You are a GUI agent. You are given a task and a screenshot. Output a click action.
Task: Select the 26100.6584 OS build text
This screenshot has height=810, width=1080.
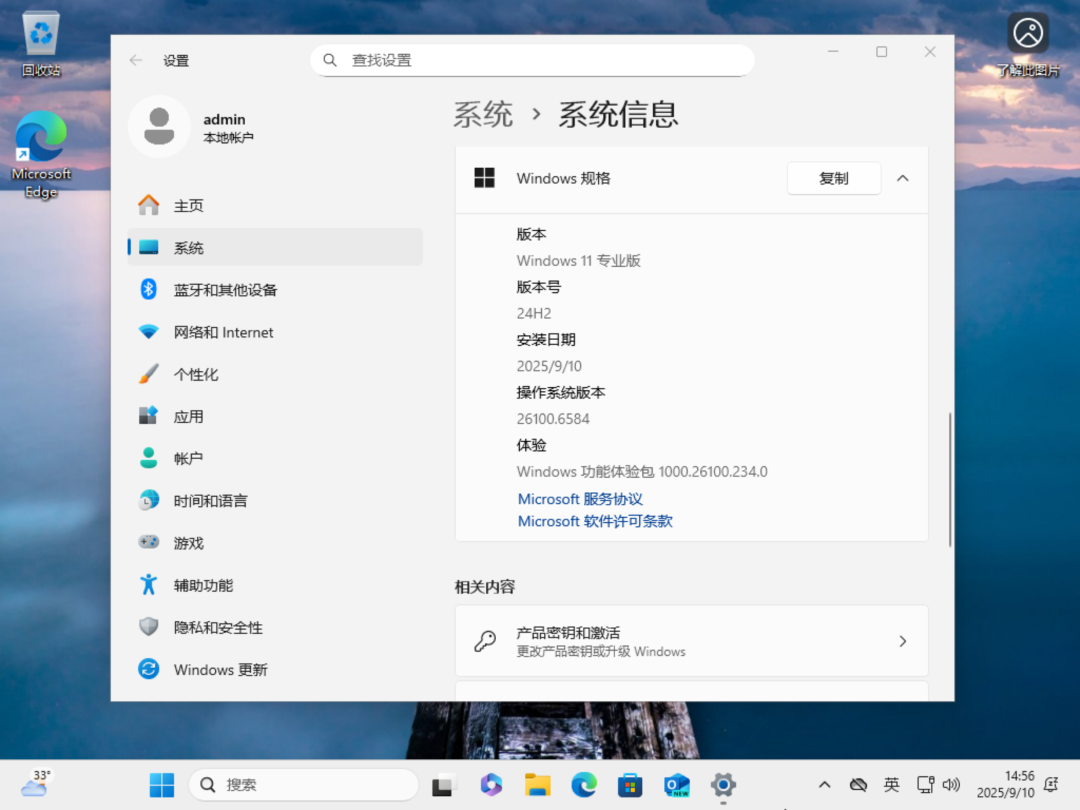[553, 419]
